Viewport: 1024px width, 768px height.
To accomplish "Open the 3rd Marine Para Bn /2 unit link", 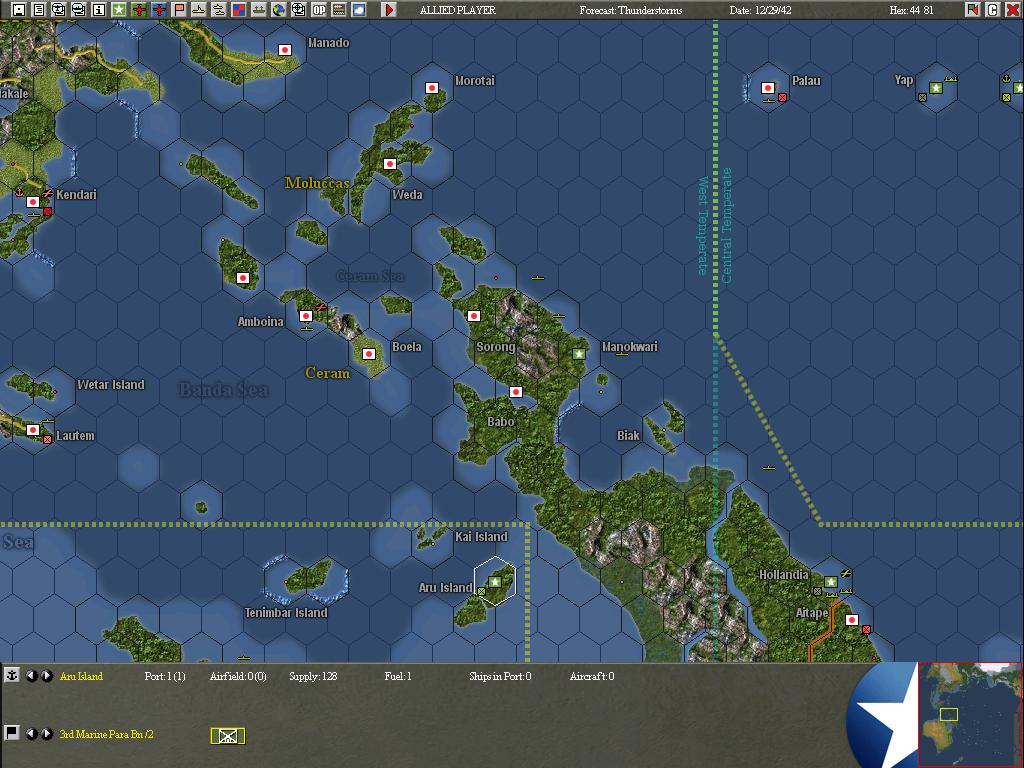I will 106,734.
